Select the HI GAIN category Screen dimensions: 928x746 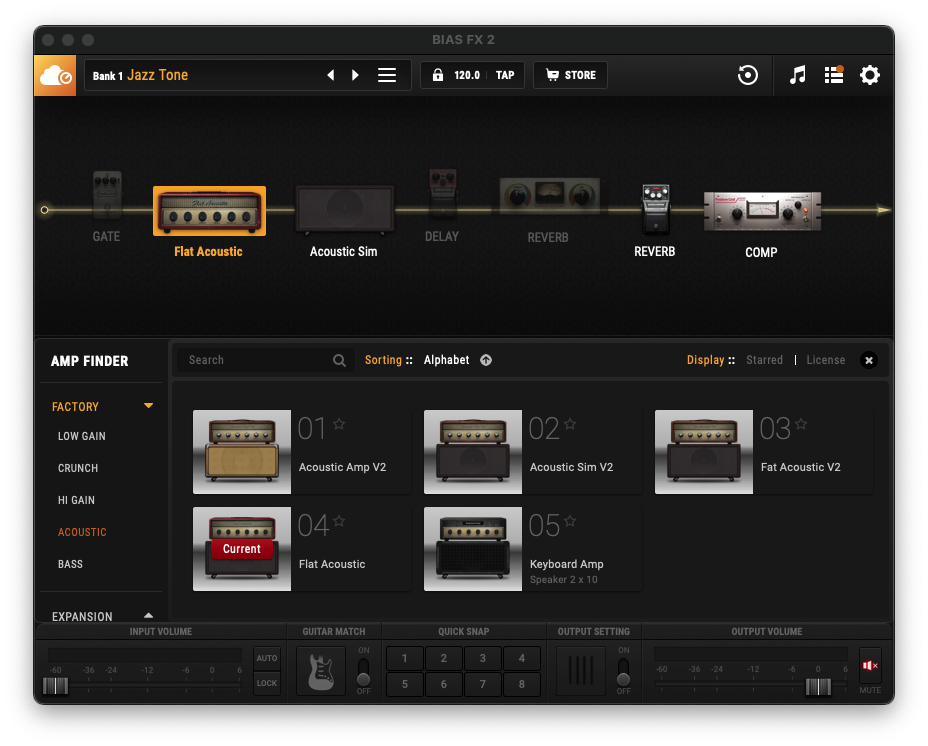[x=76, y=500]
